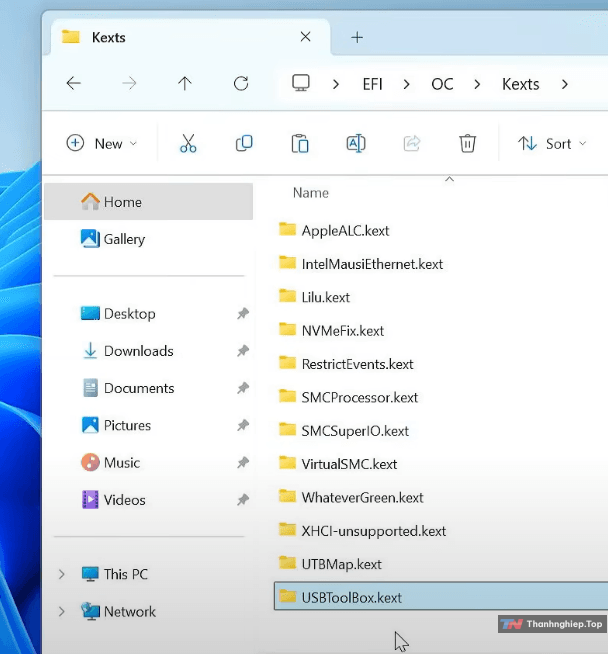Viewport: 608px width, 654px height.
Task: Open Pictures quick access folder
Action: pos(116,425)
